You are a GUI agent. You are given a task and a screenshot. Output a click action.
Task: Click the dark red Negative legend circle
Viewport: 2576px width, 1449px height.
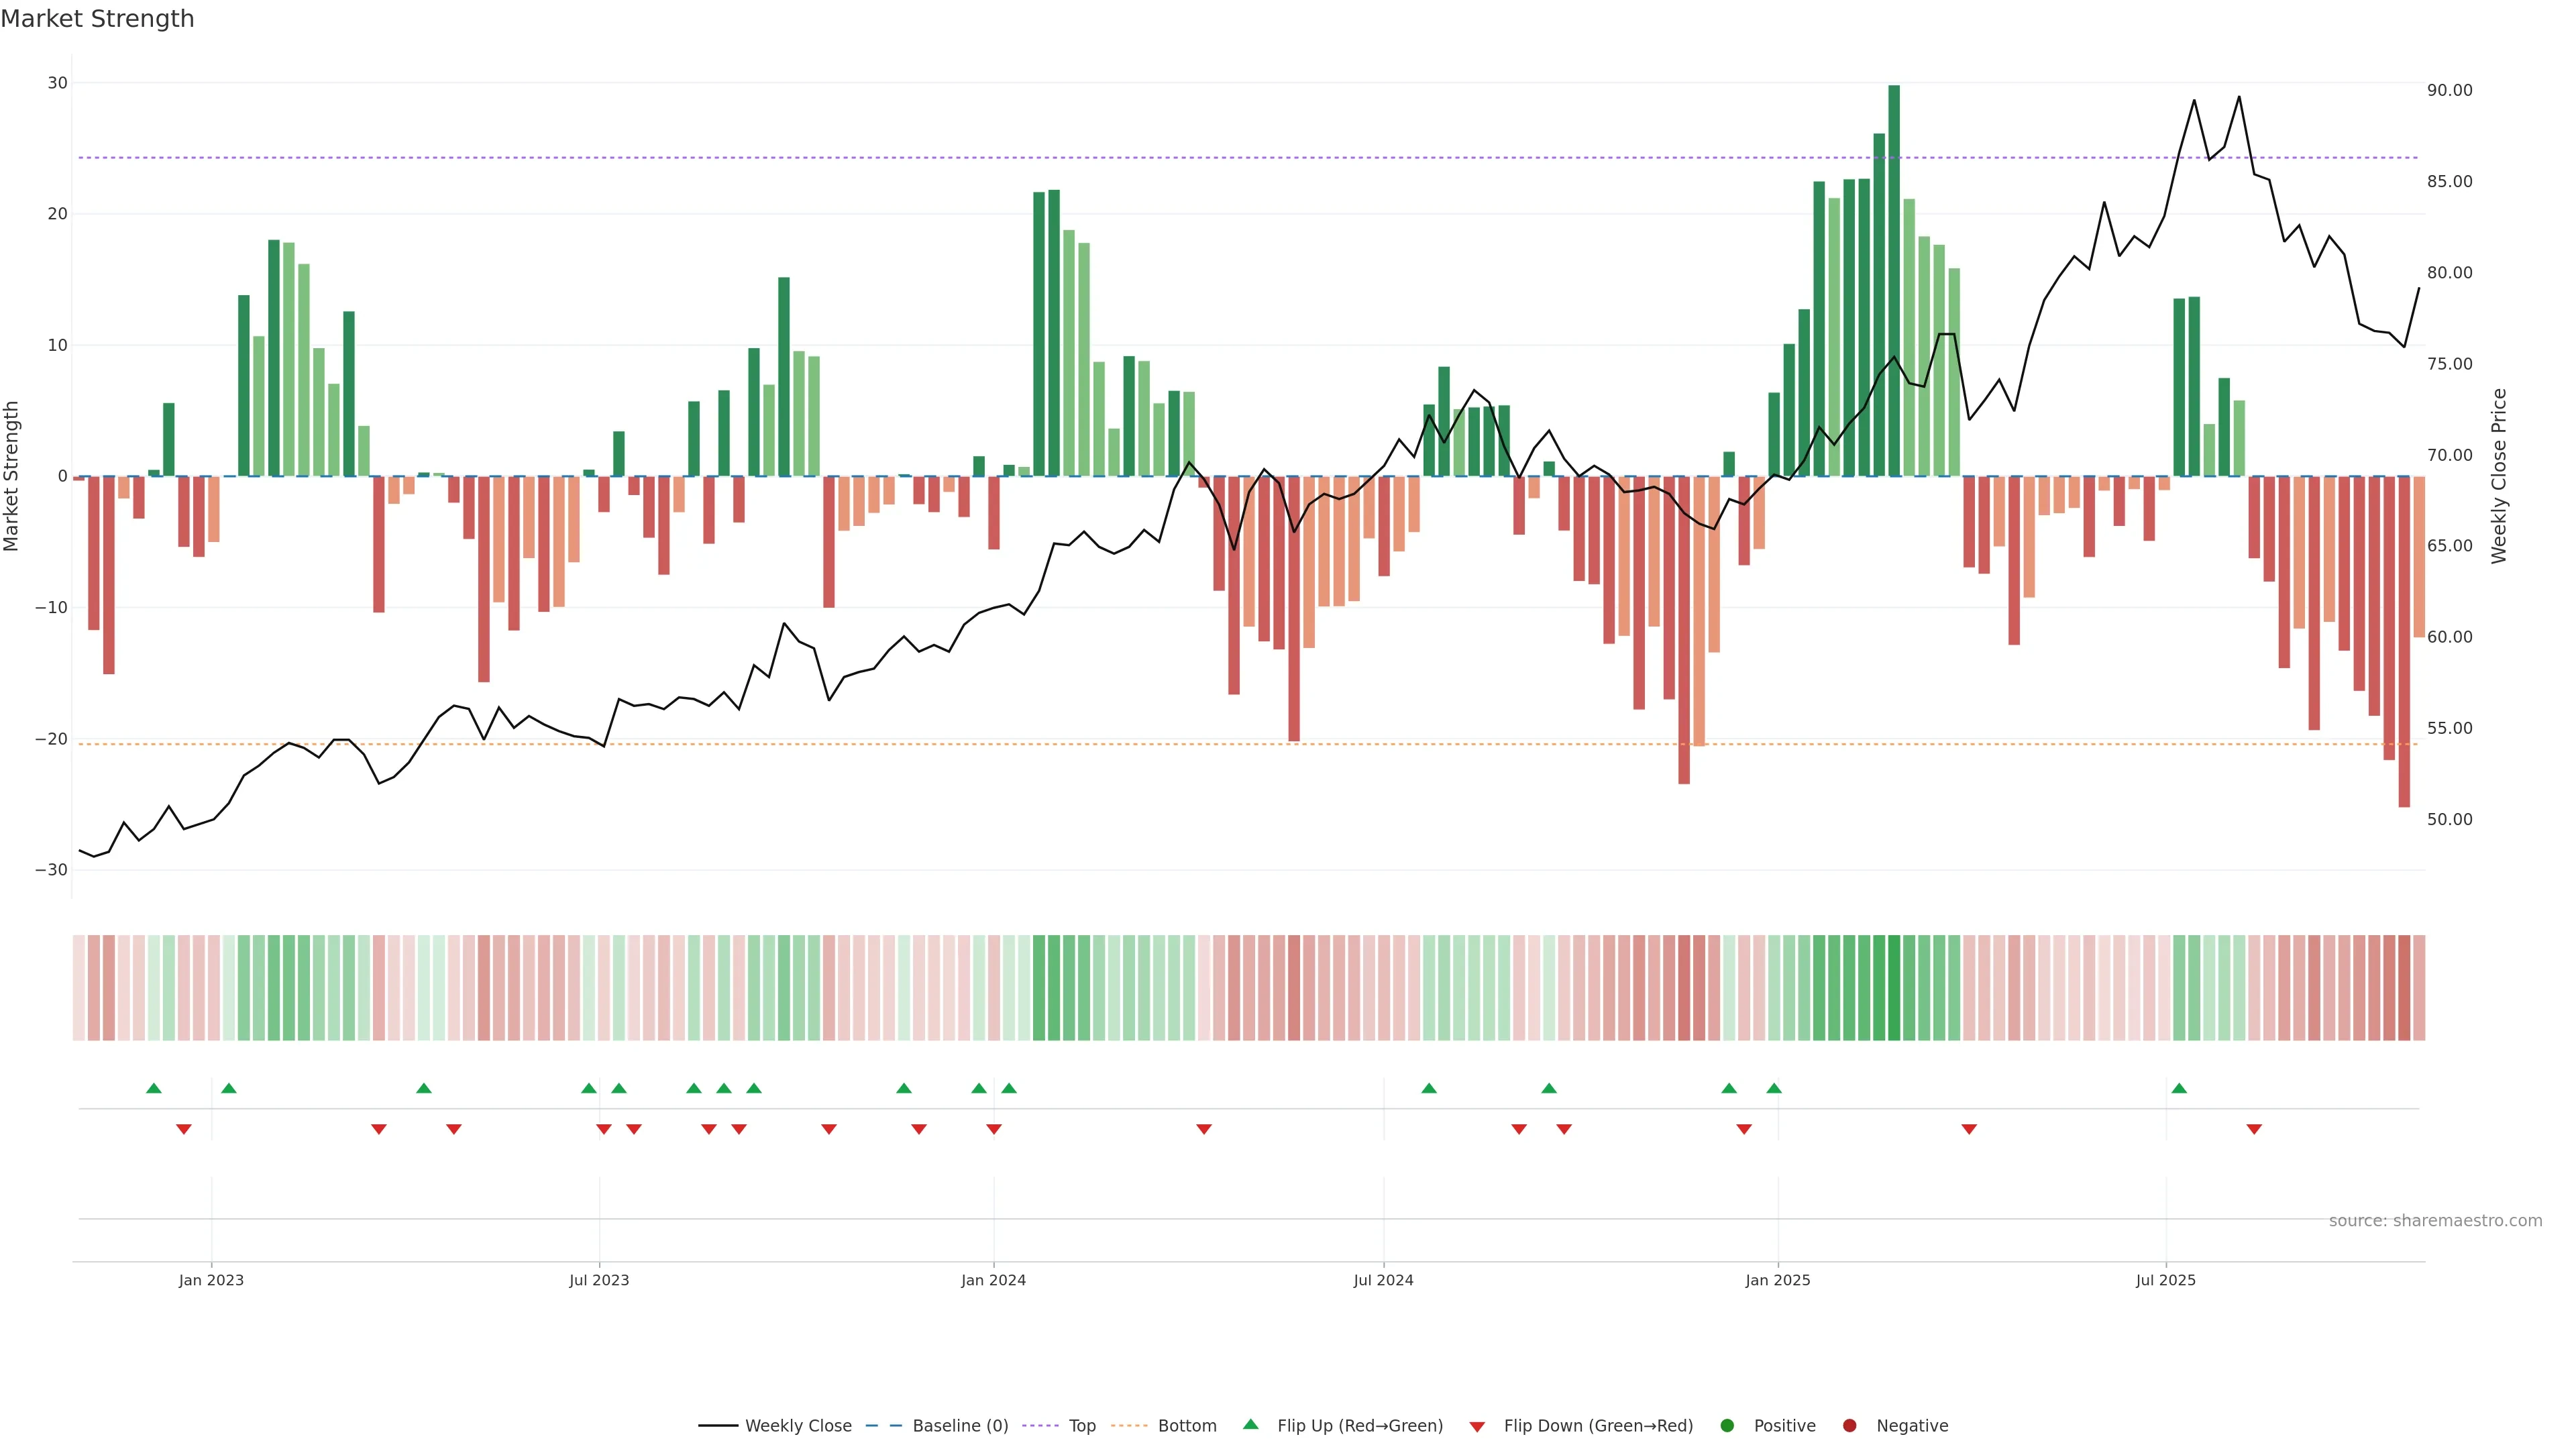point(1849,1426)
